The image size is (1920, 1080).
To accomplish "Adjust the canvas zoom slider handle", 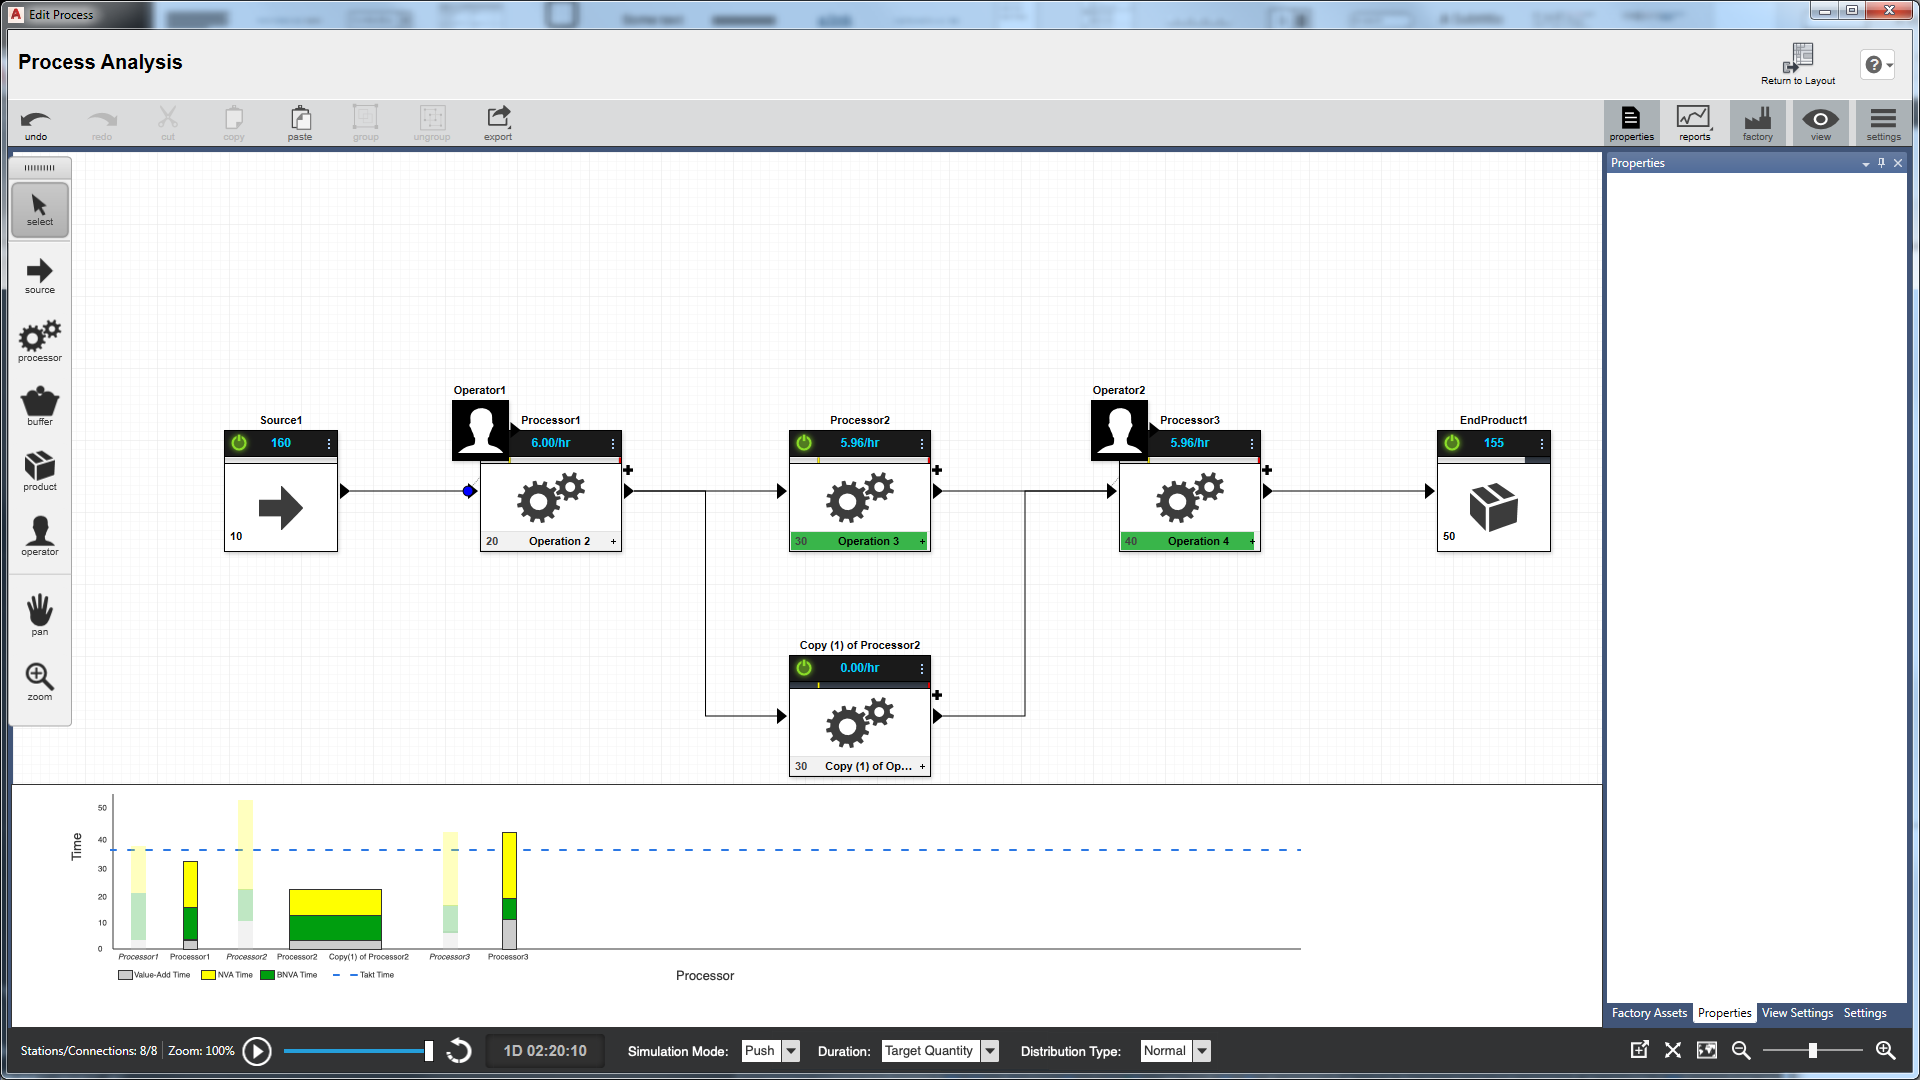I will click(1813, 1051).
